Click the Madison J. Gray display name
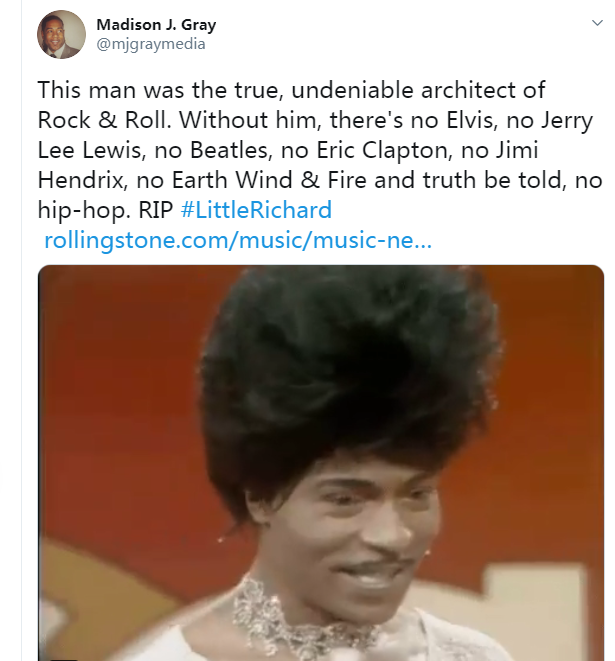 click(156, 25)
